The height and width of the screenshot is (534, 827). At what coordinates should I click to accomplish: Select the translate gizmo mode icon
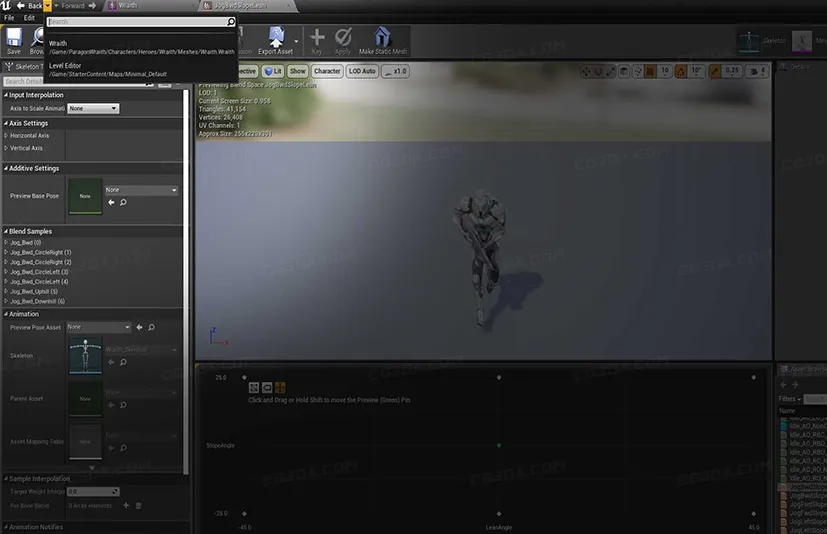point(586,71)
